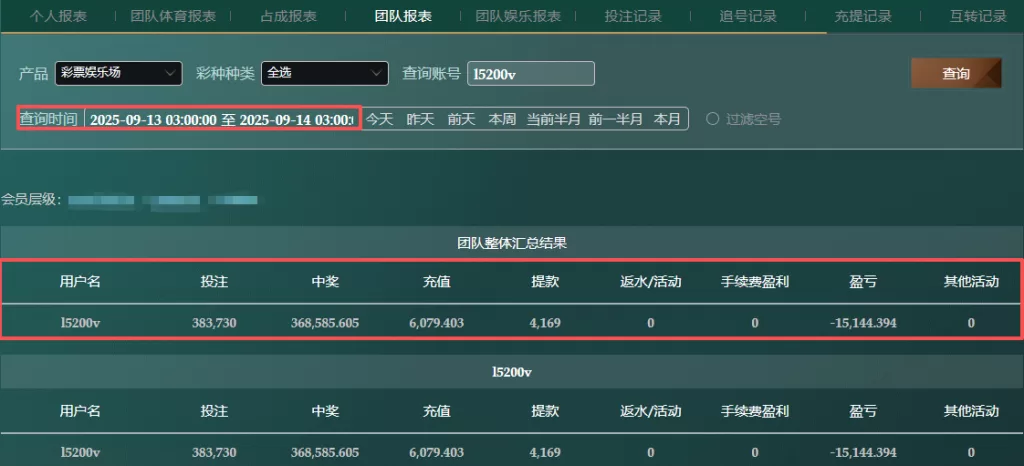Go to the 投注记录 tab
This screenshot has height=466, width=1024.
(633, 16)
